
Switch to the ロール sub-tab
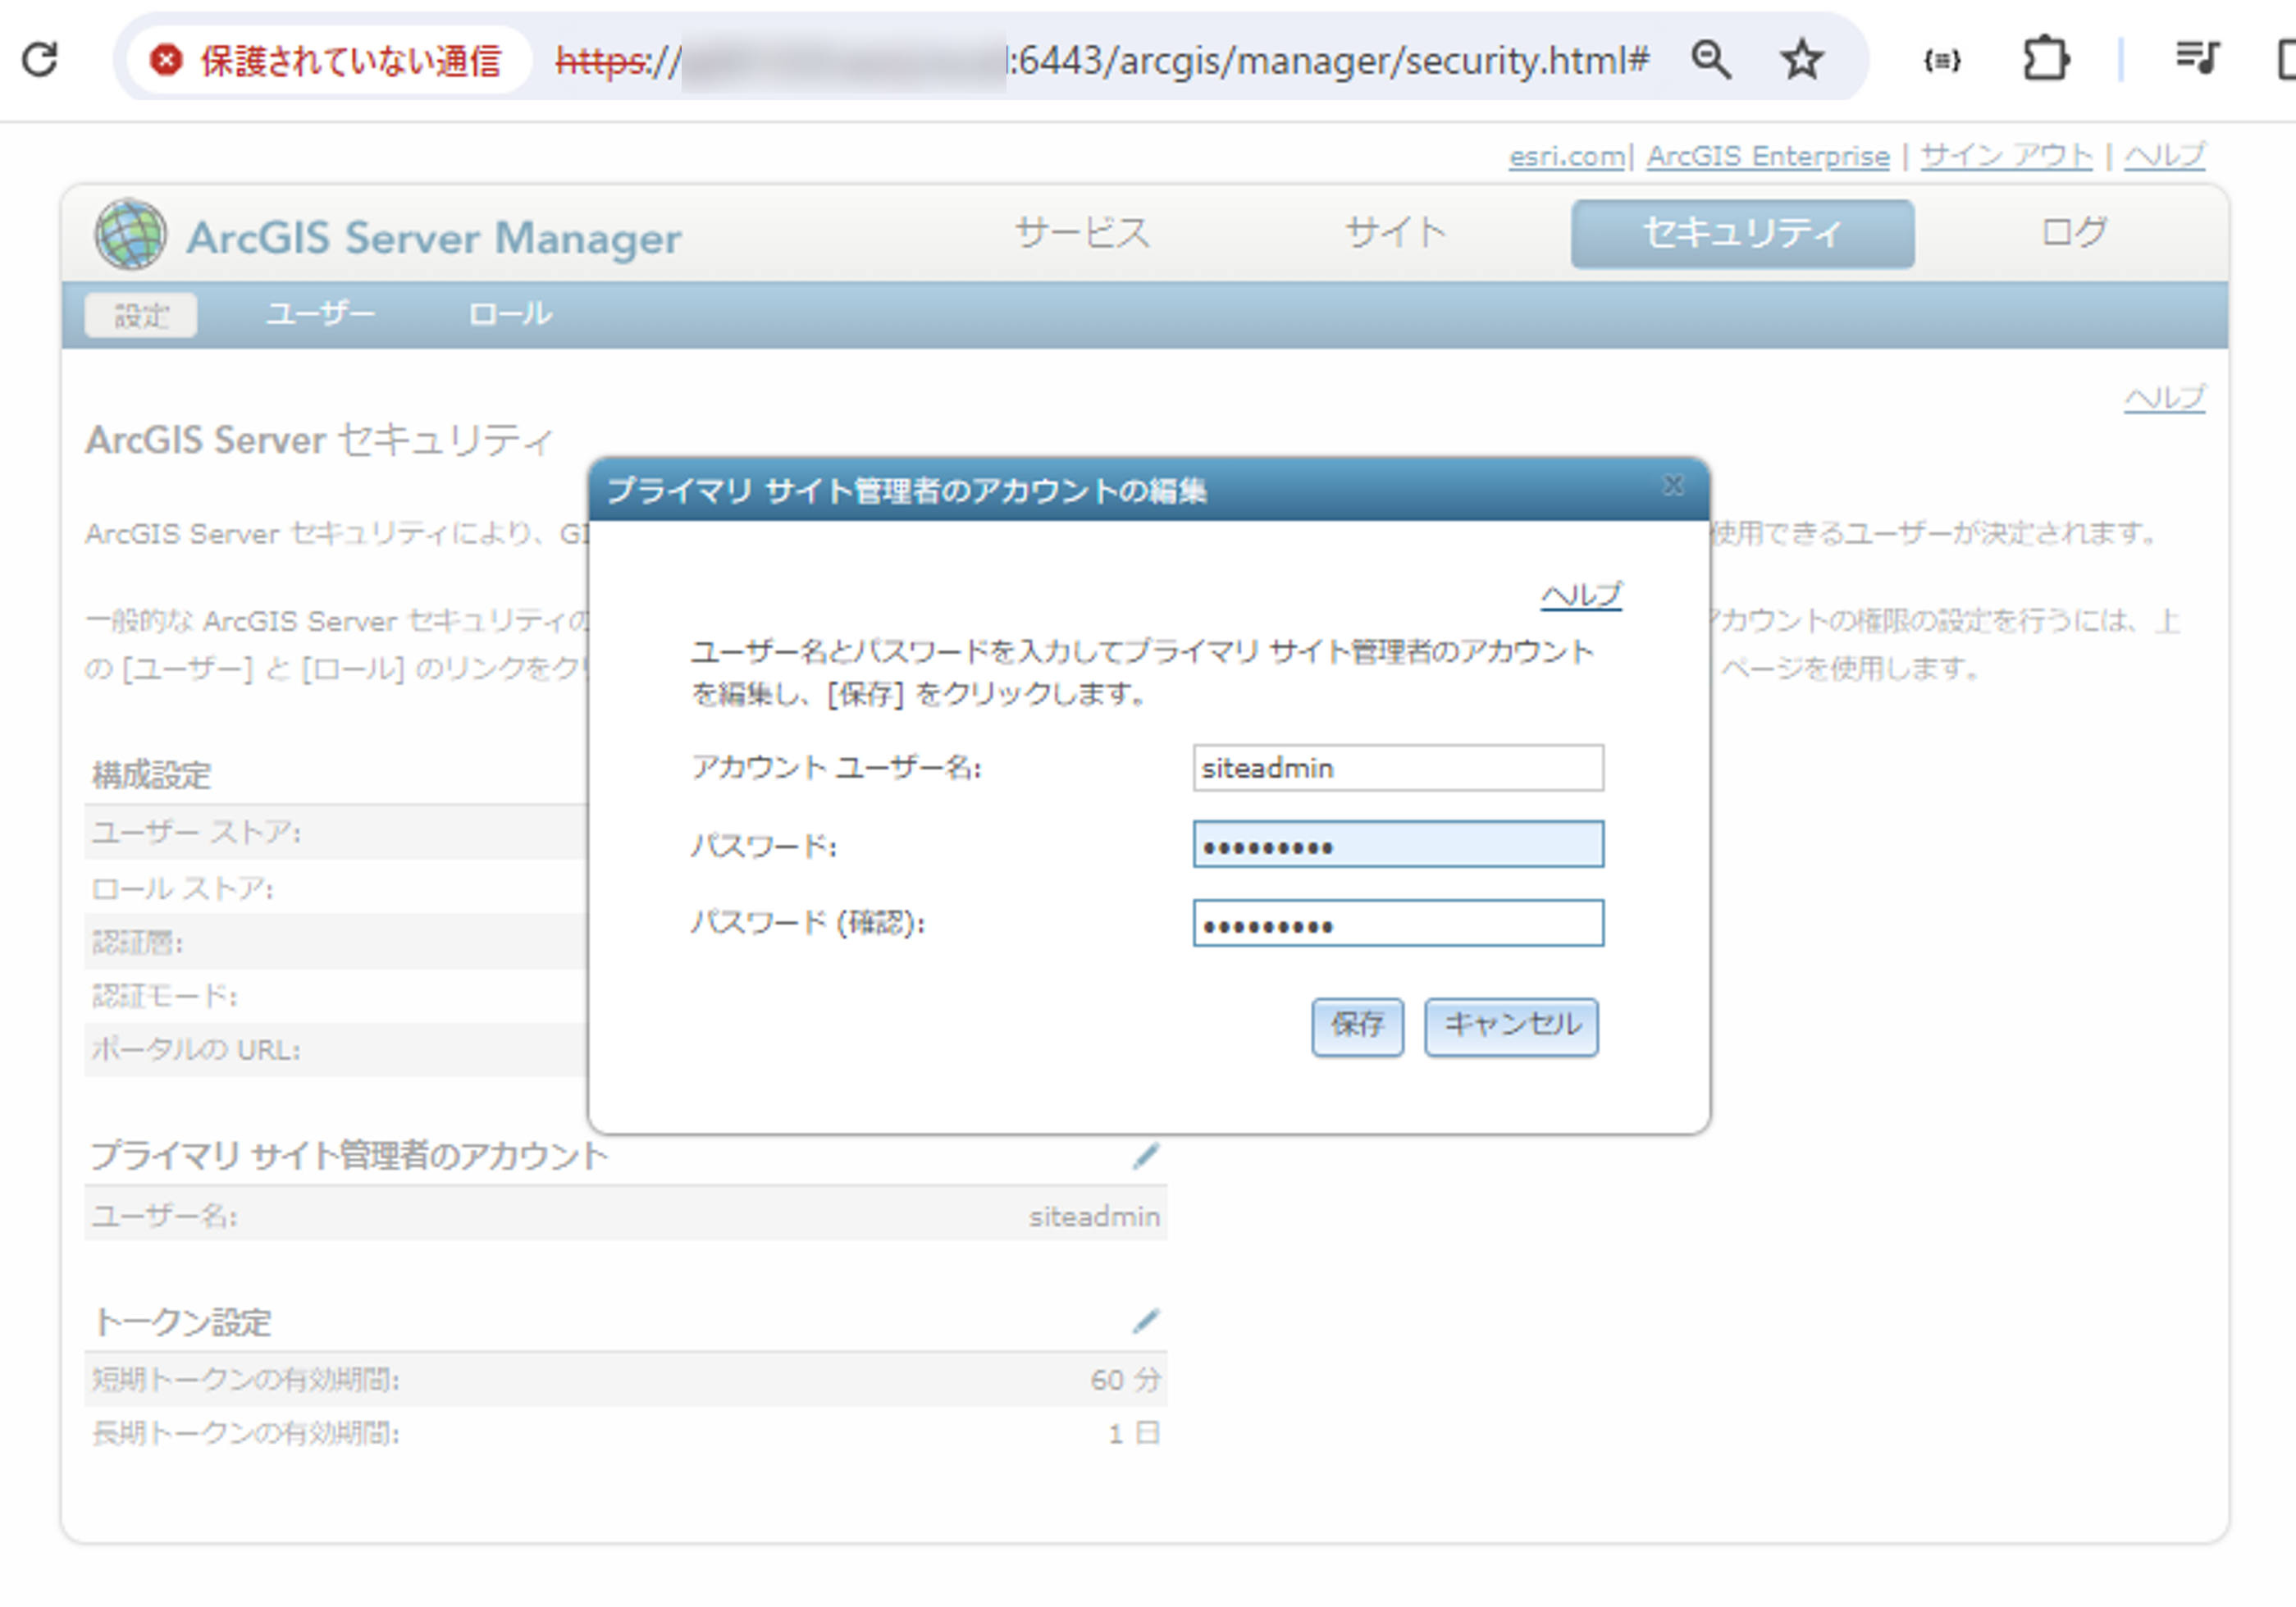510,314
